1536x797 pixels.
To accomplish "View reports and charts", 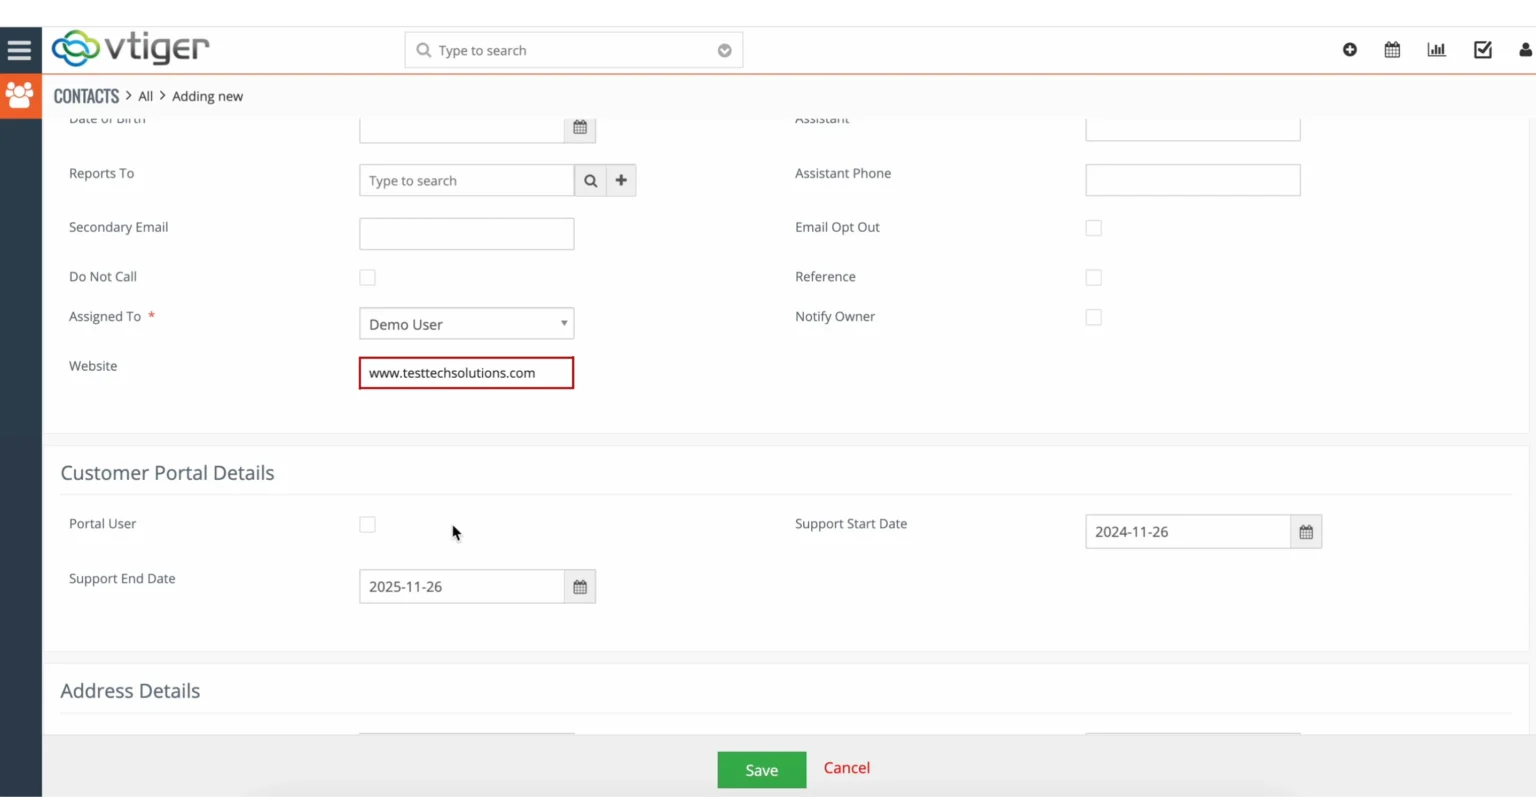I will tap(1437, 49).
